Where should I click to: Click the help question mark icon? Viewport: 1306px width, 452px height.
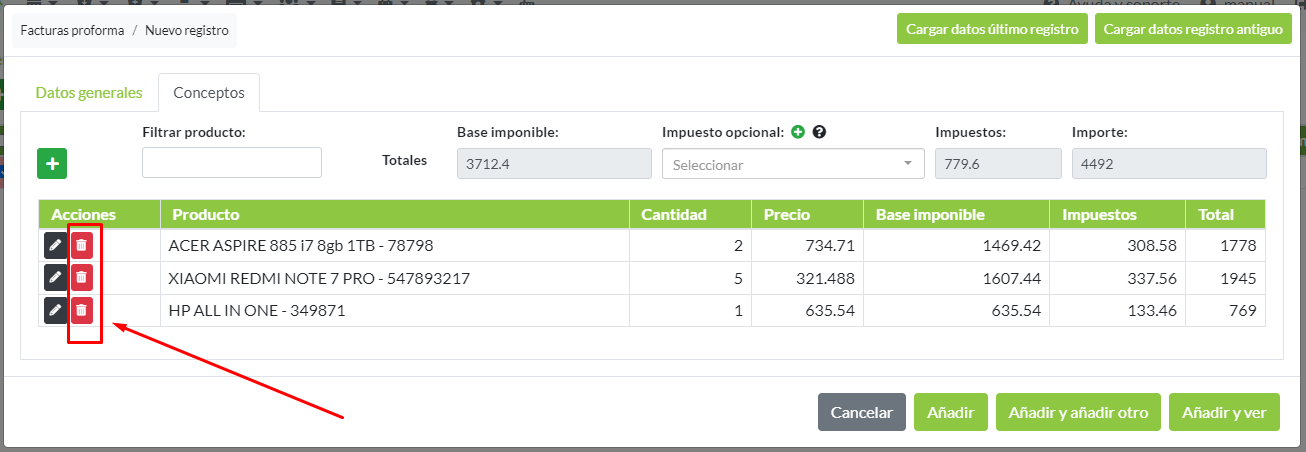(x=819, y=132)
